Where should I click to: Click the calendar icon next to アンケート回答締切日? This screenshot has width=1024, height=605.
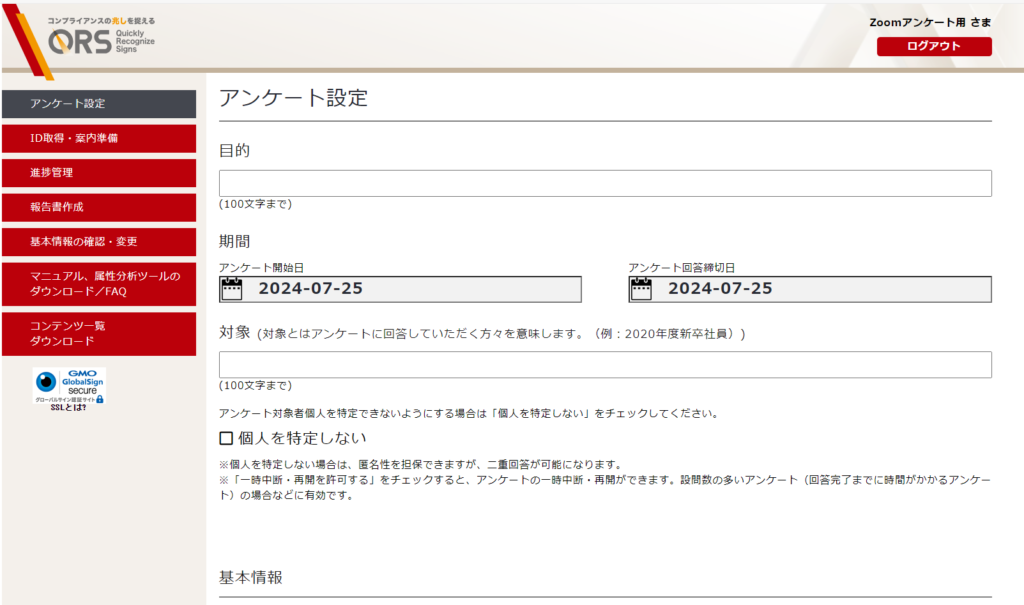[640, 289]
